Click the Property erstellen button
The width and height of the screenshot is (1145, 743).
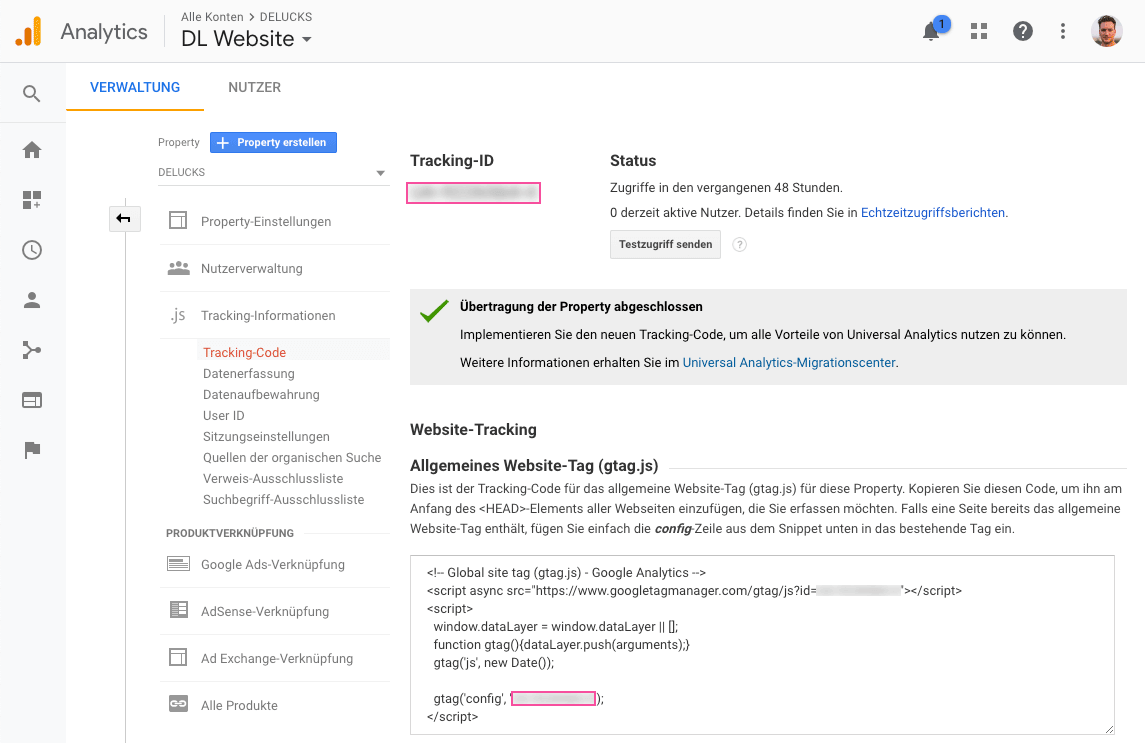tap(273, 142)
